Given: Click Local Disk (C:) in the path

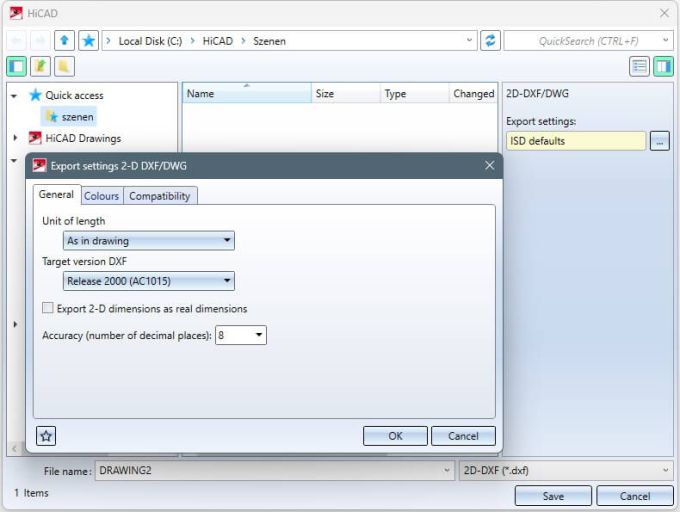Looking at the screenshot, I should (x=150, y=41).
